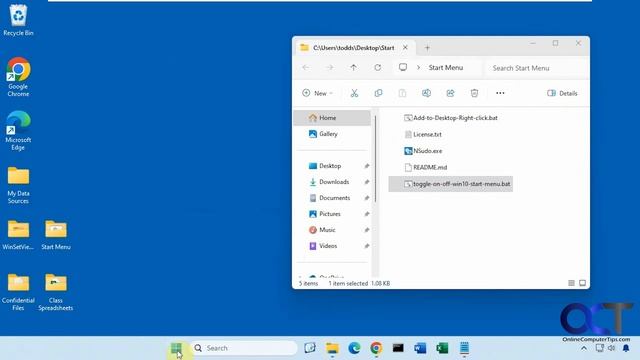The image size is (640, 360).
Task: Click the Paste icon in Explorer toolbar
Action: 402,93
